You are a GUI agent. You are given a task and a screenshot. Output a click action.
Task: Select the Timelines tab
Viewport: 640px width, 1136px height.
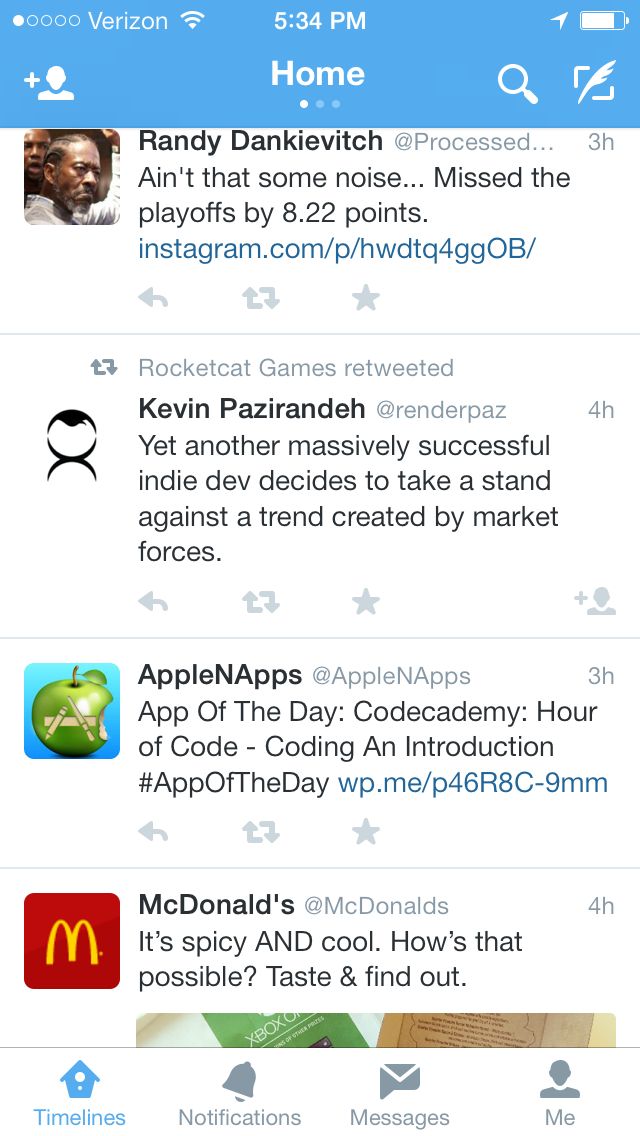click(x=80, y=1094)
